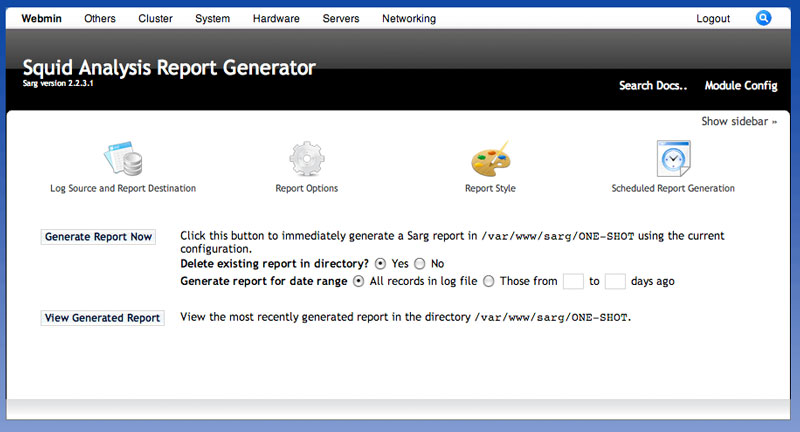Open the Report Style palette icon
Screen dimensions: 800x432
[490, 160]
